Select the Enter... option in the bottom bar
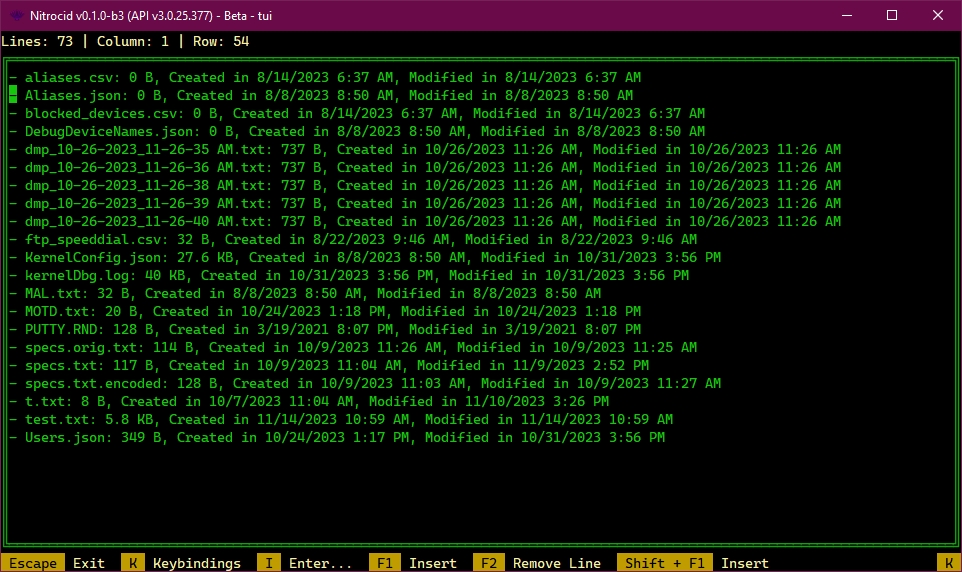This screenshot has width=962, height=572. 320,563
